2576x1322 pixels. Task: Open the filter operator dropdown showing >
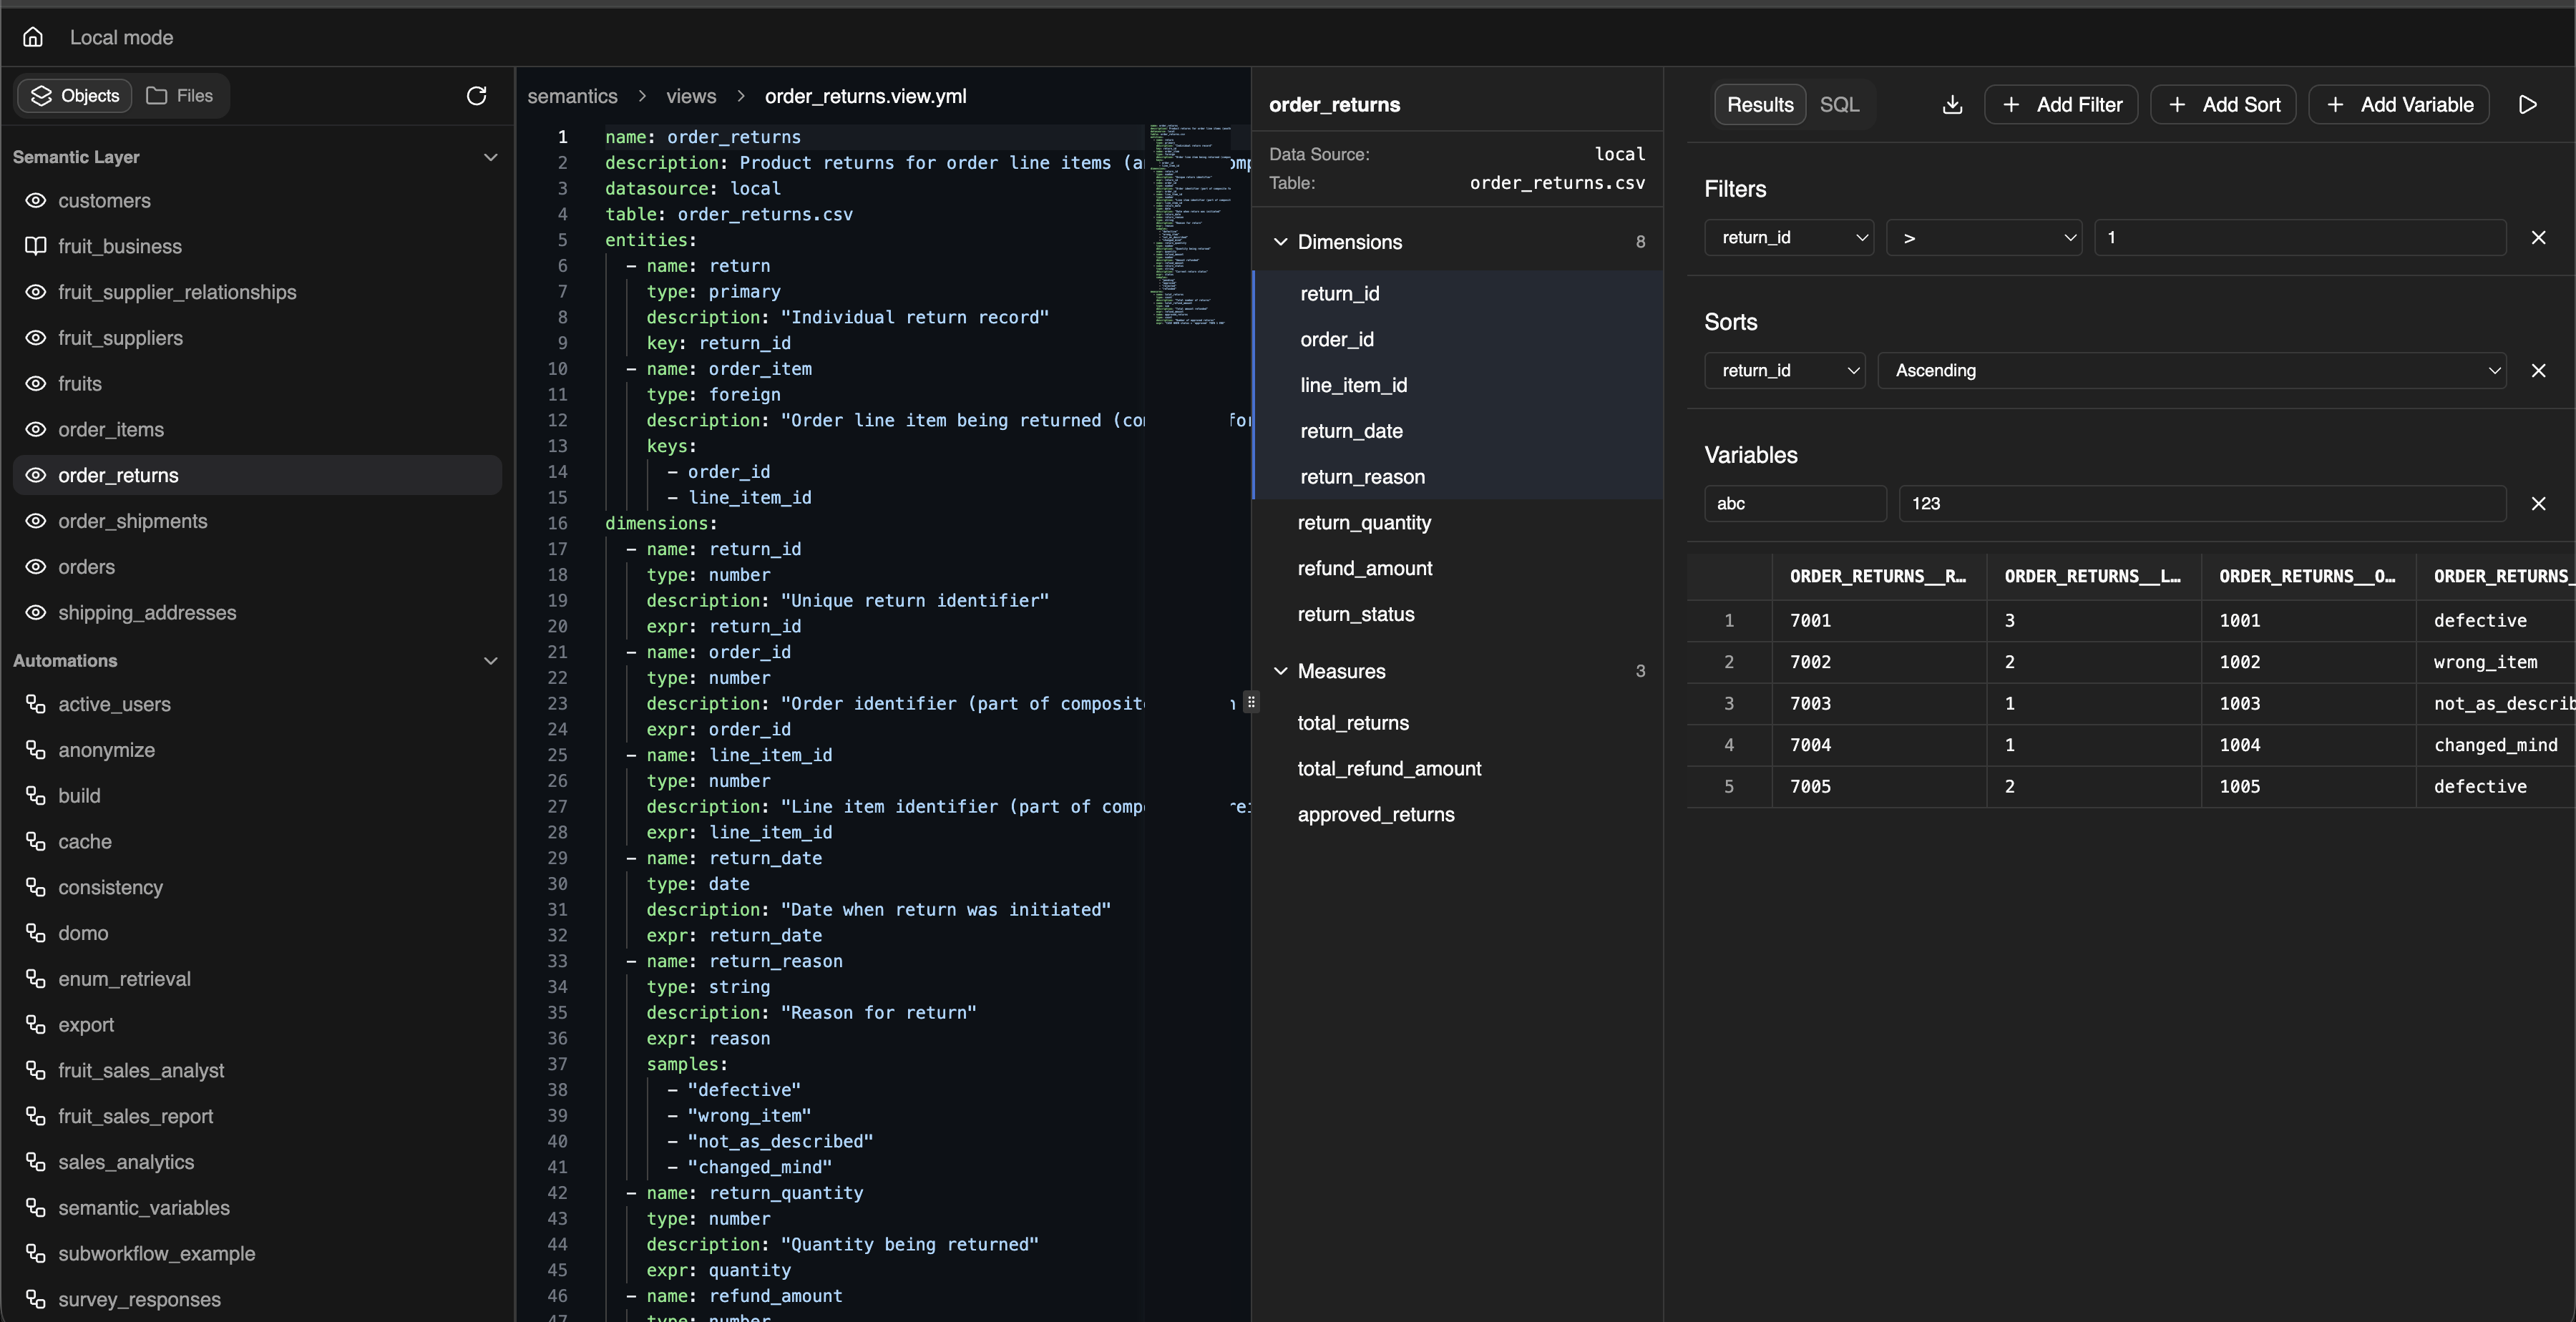[x=1983, y=238]
